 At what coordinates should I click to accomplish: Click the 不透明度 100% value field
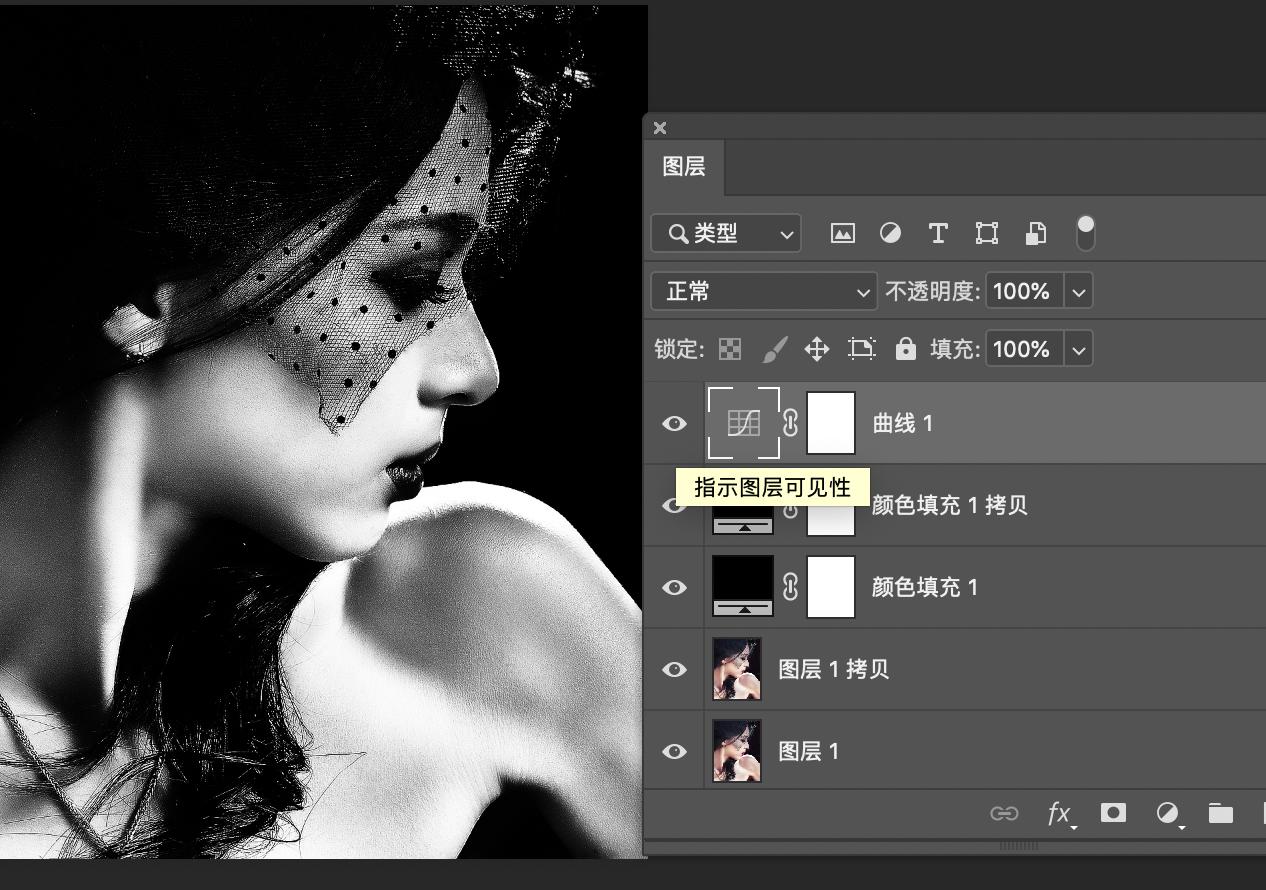pos(1026,292)
